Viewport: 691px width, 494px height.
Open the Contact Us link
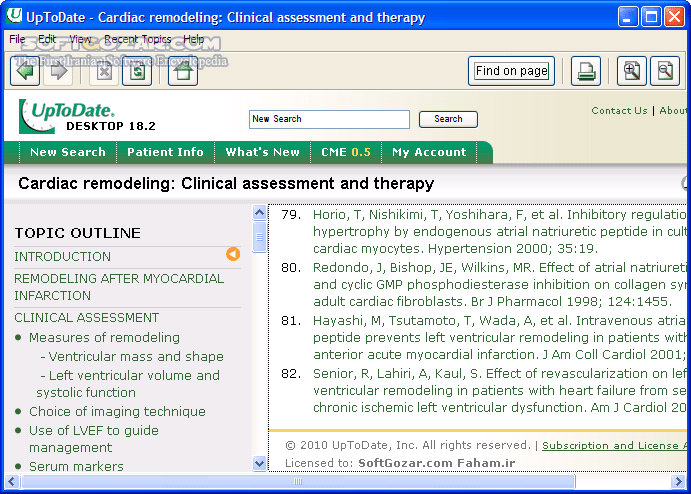click(x=619, y=111)
